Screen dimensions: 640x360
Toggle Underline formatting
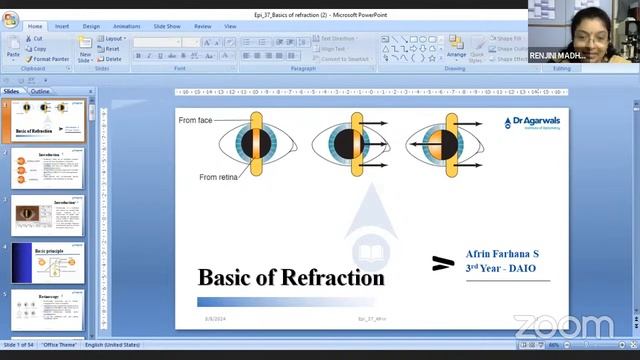pyautogui.click(x=160, y=56)
